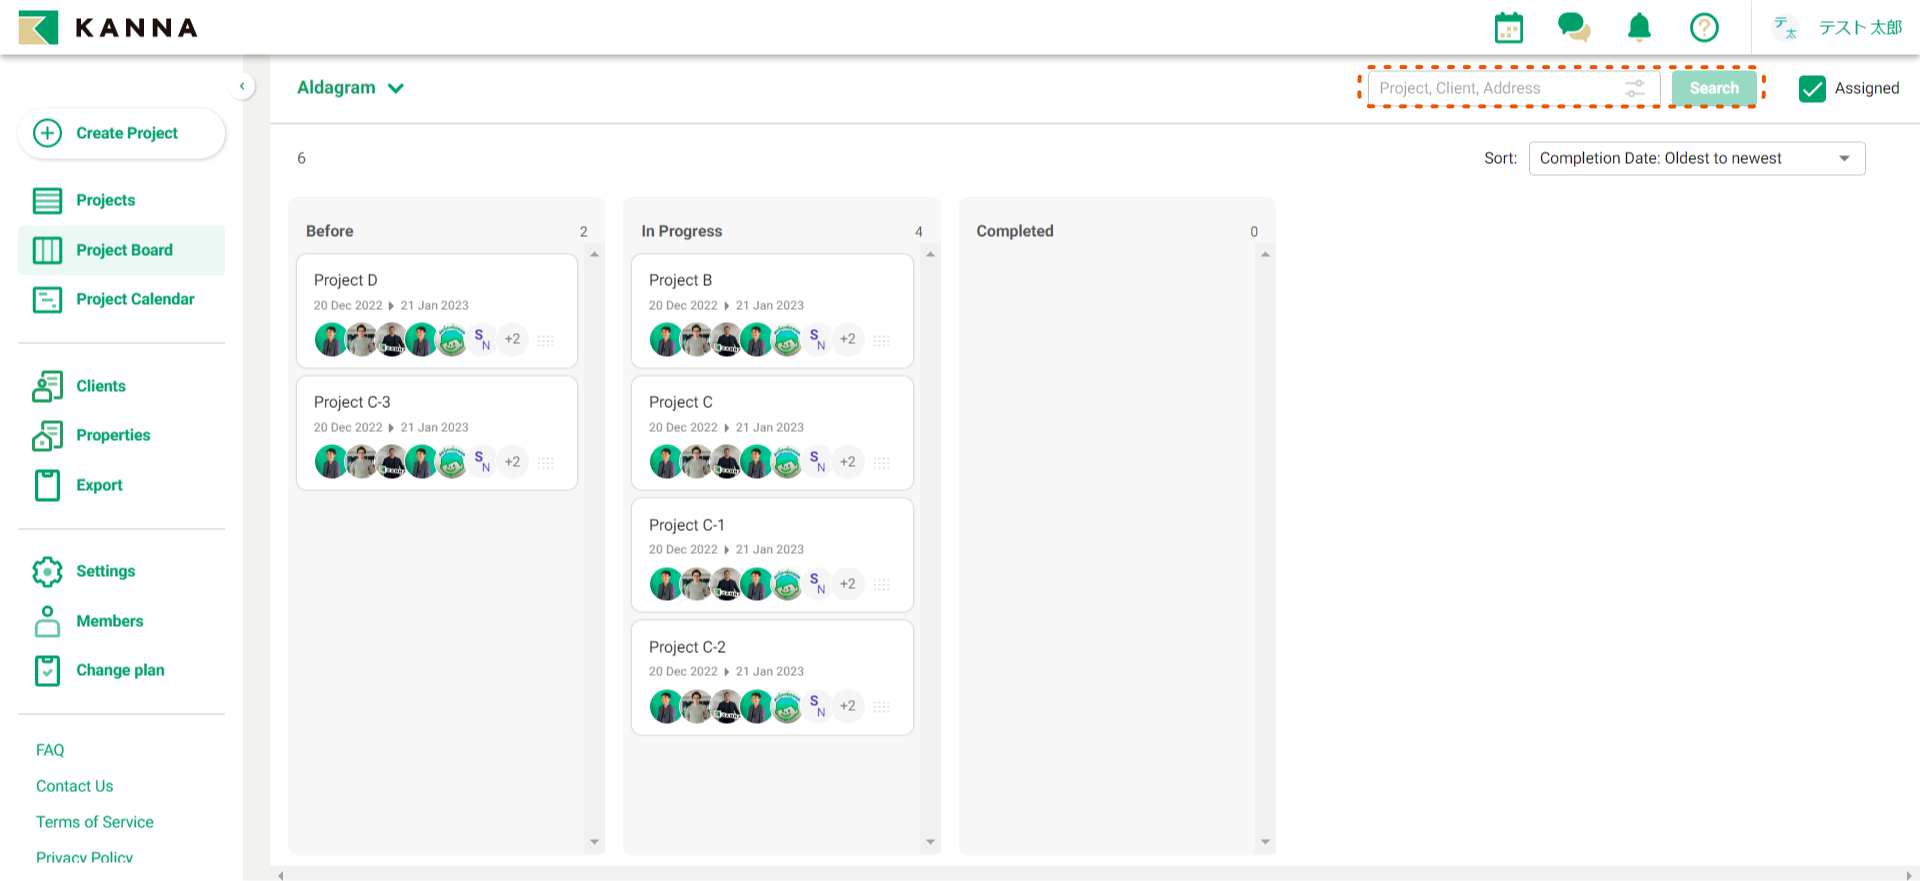Open the Terms of Service link
Viewport: 1920px width, 881px height.
pyautogui.click(x=95, y=822)
